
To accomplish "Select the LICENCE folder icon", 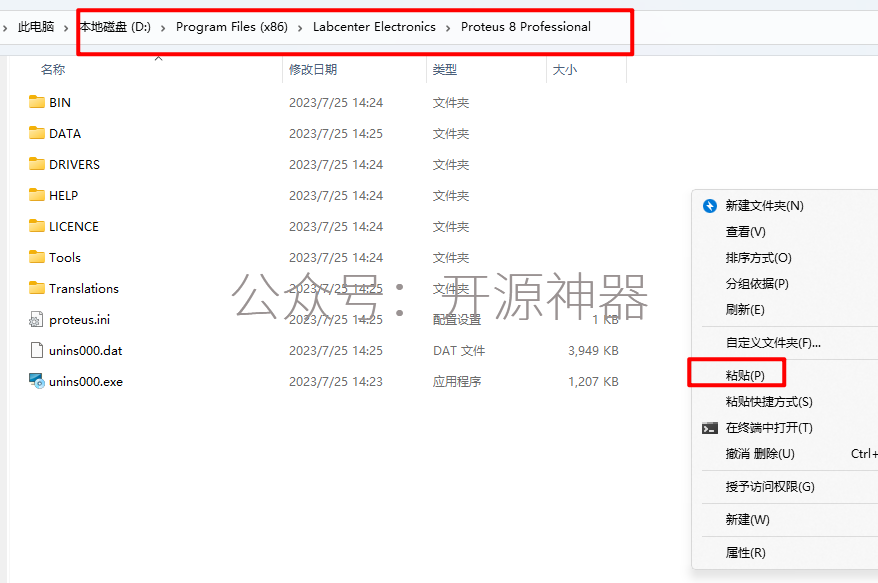I will tap(37, 226).
